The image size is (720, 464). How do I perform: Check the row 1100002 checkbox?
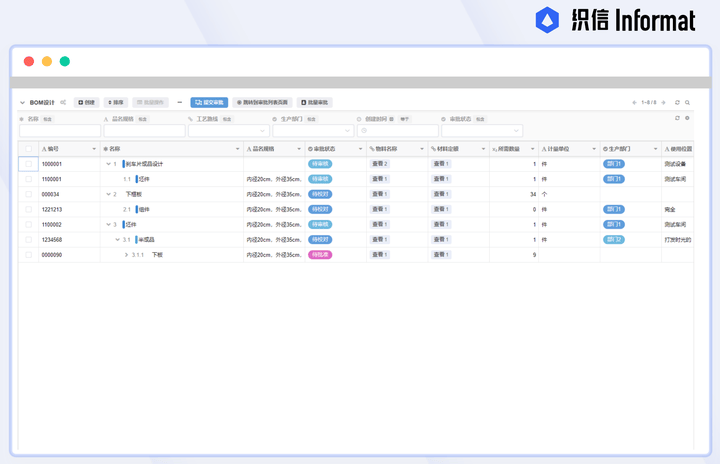point(28,225)
